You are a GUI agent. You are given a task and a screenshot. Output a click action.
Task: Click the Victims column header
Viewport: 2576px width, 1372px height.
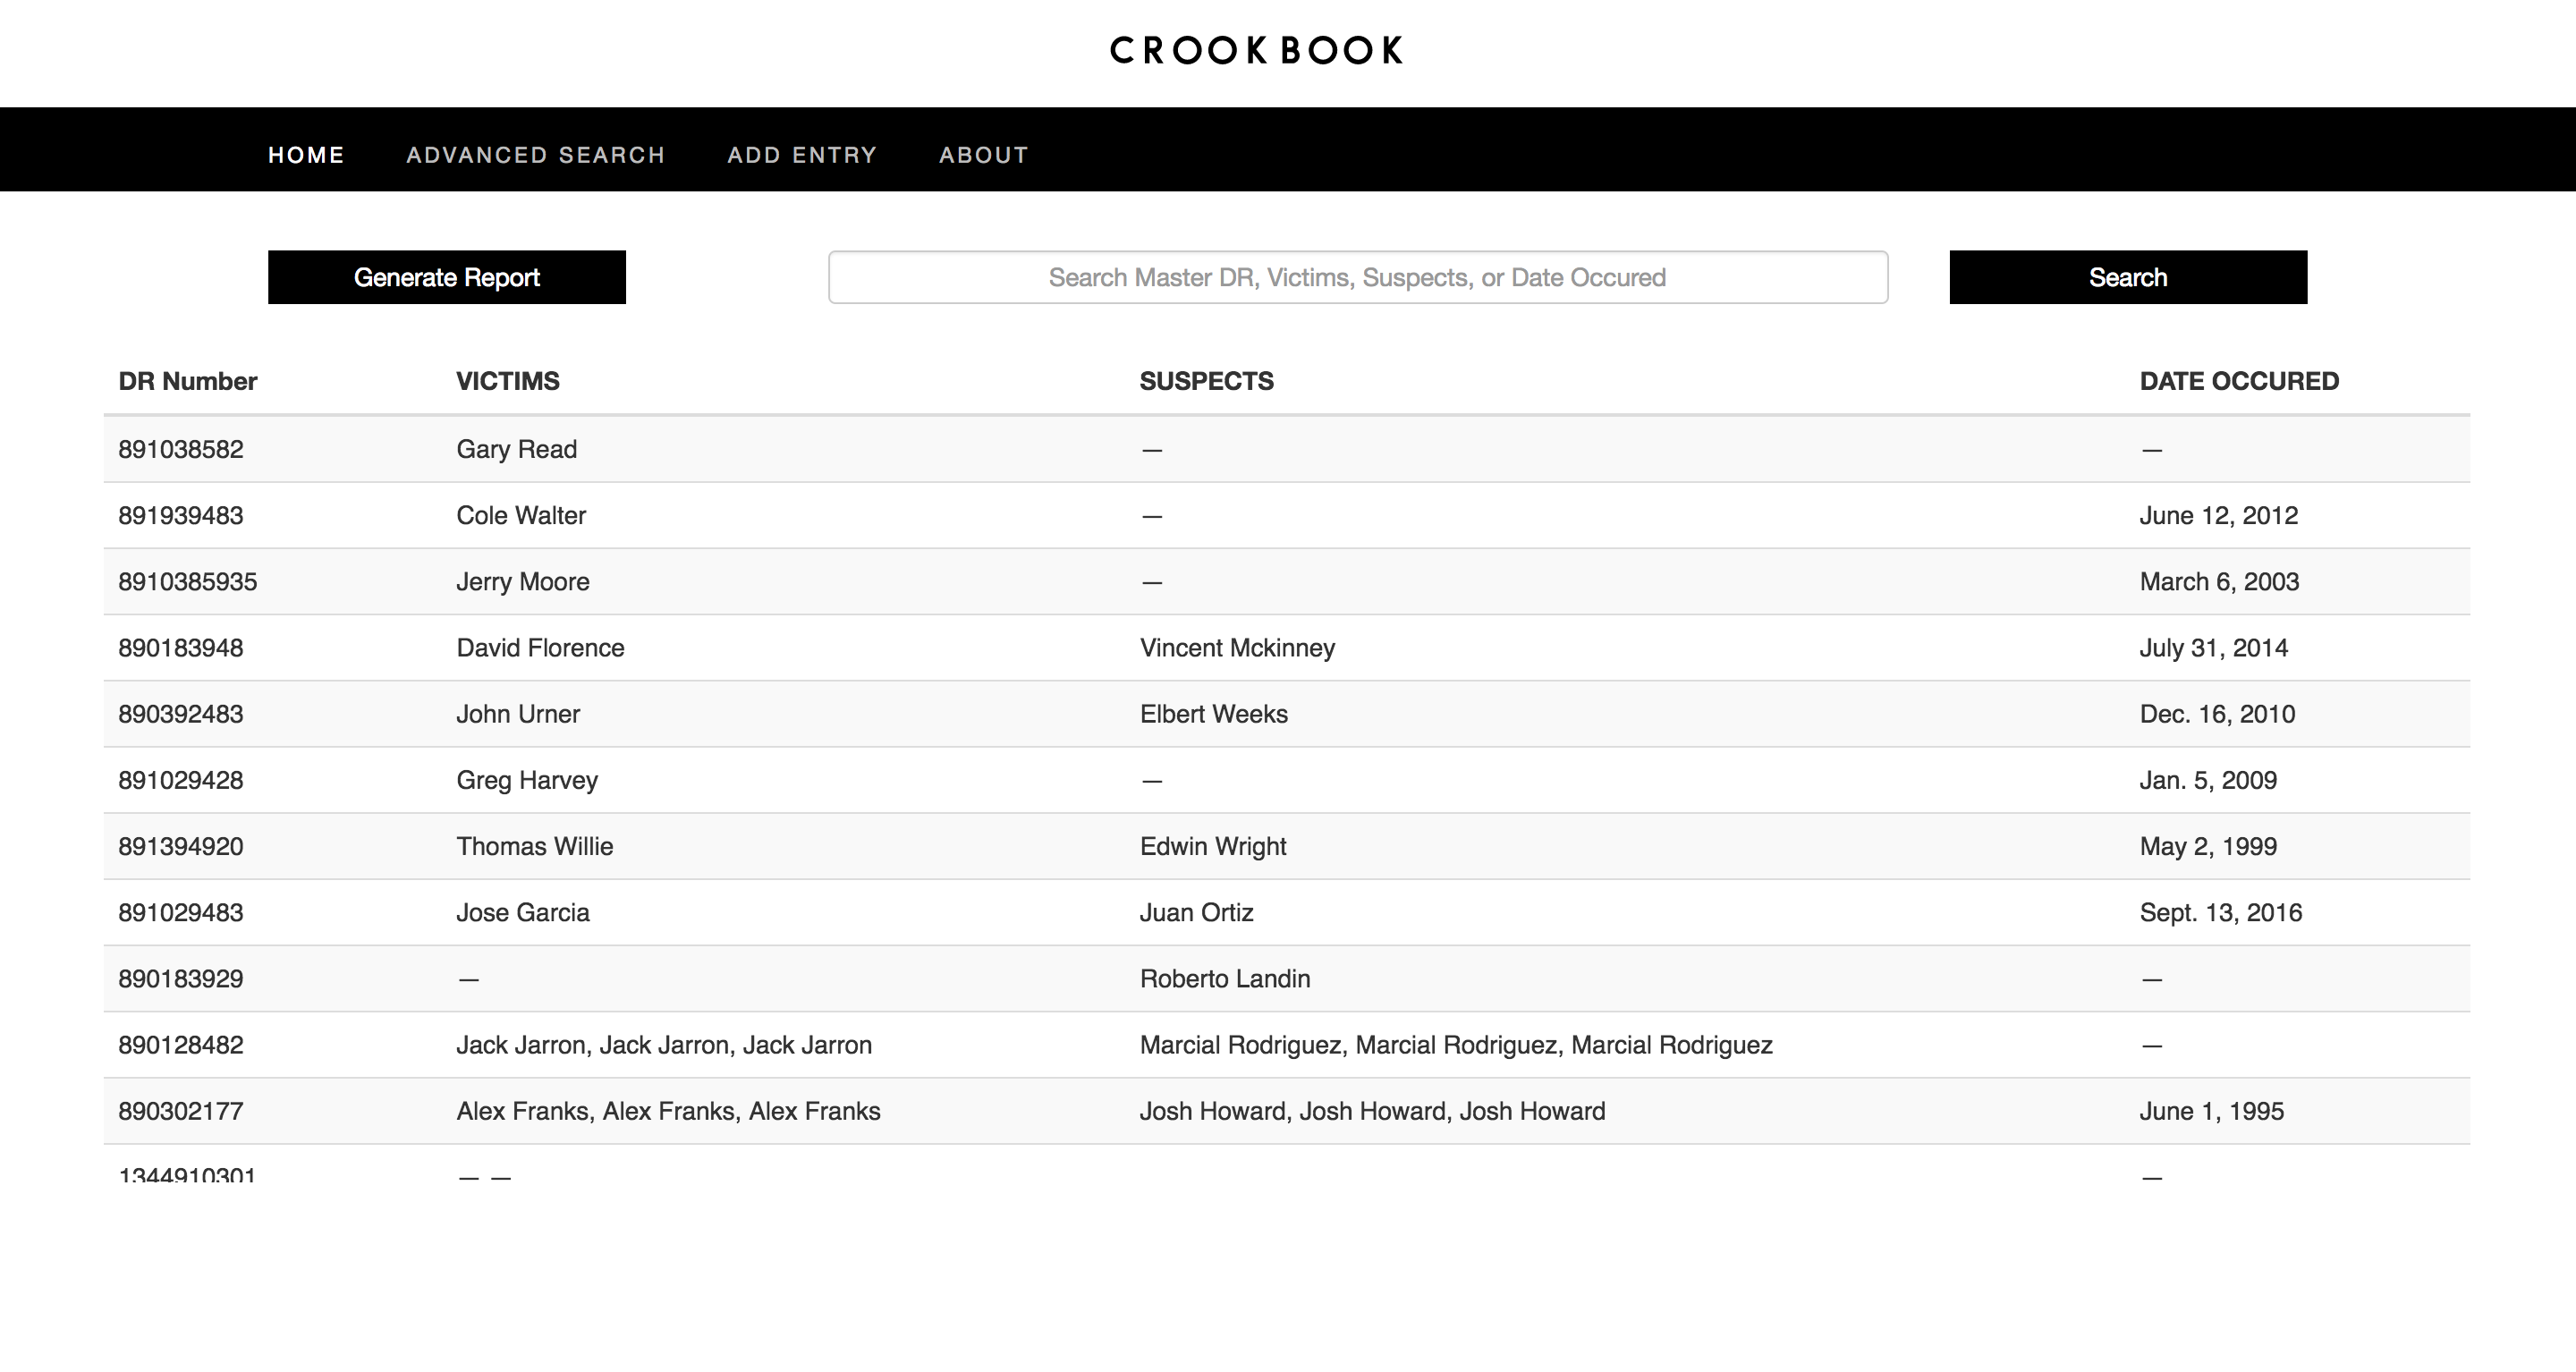pos(507,381)
